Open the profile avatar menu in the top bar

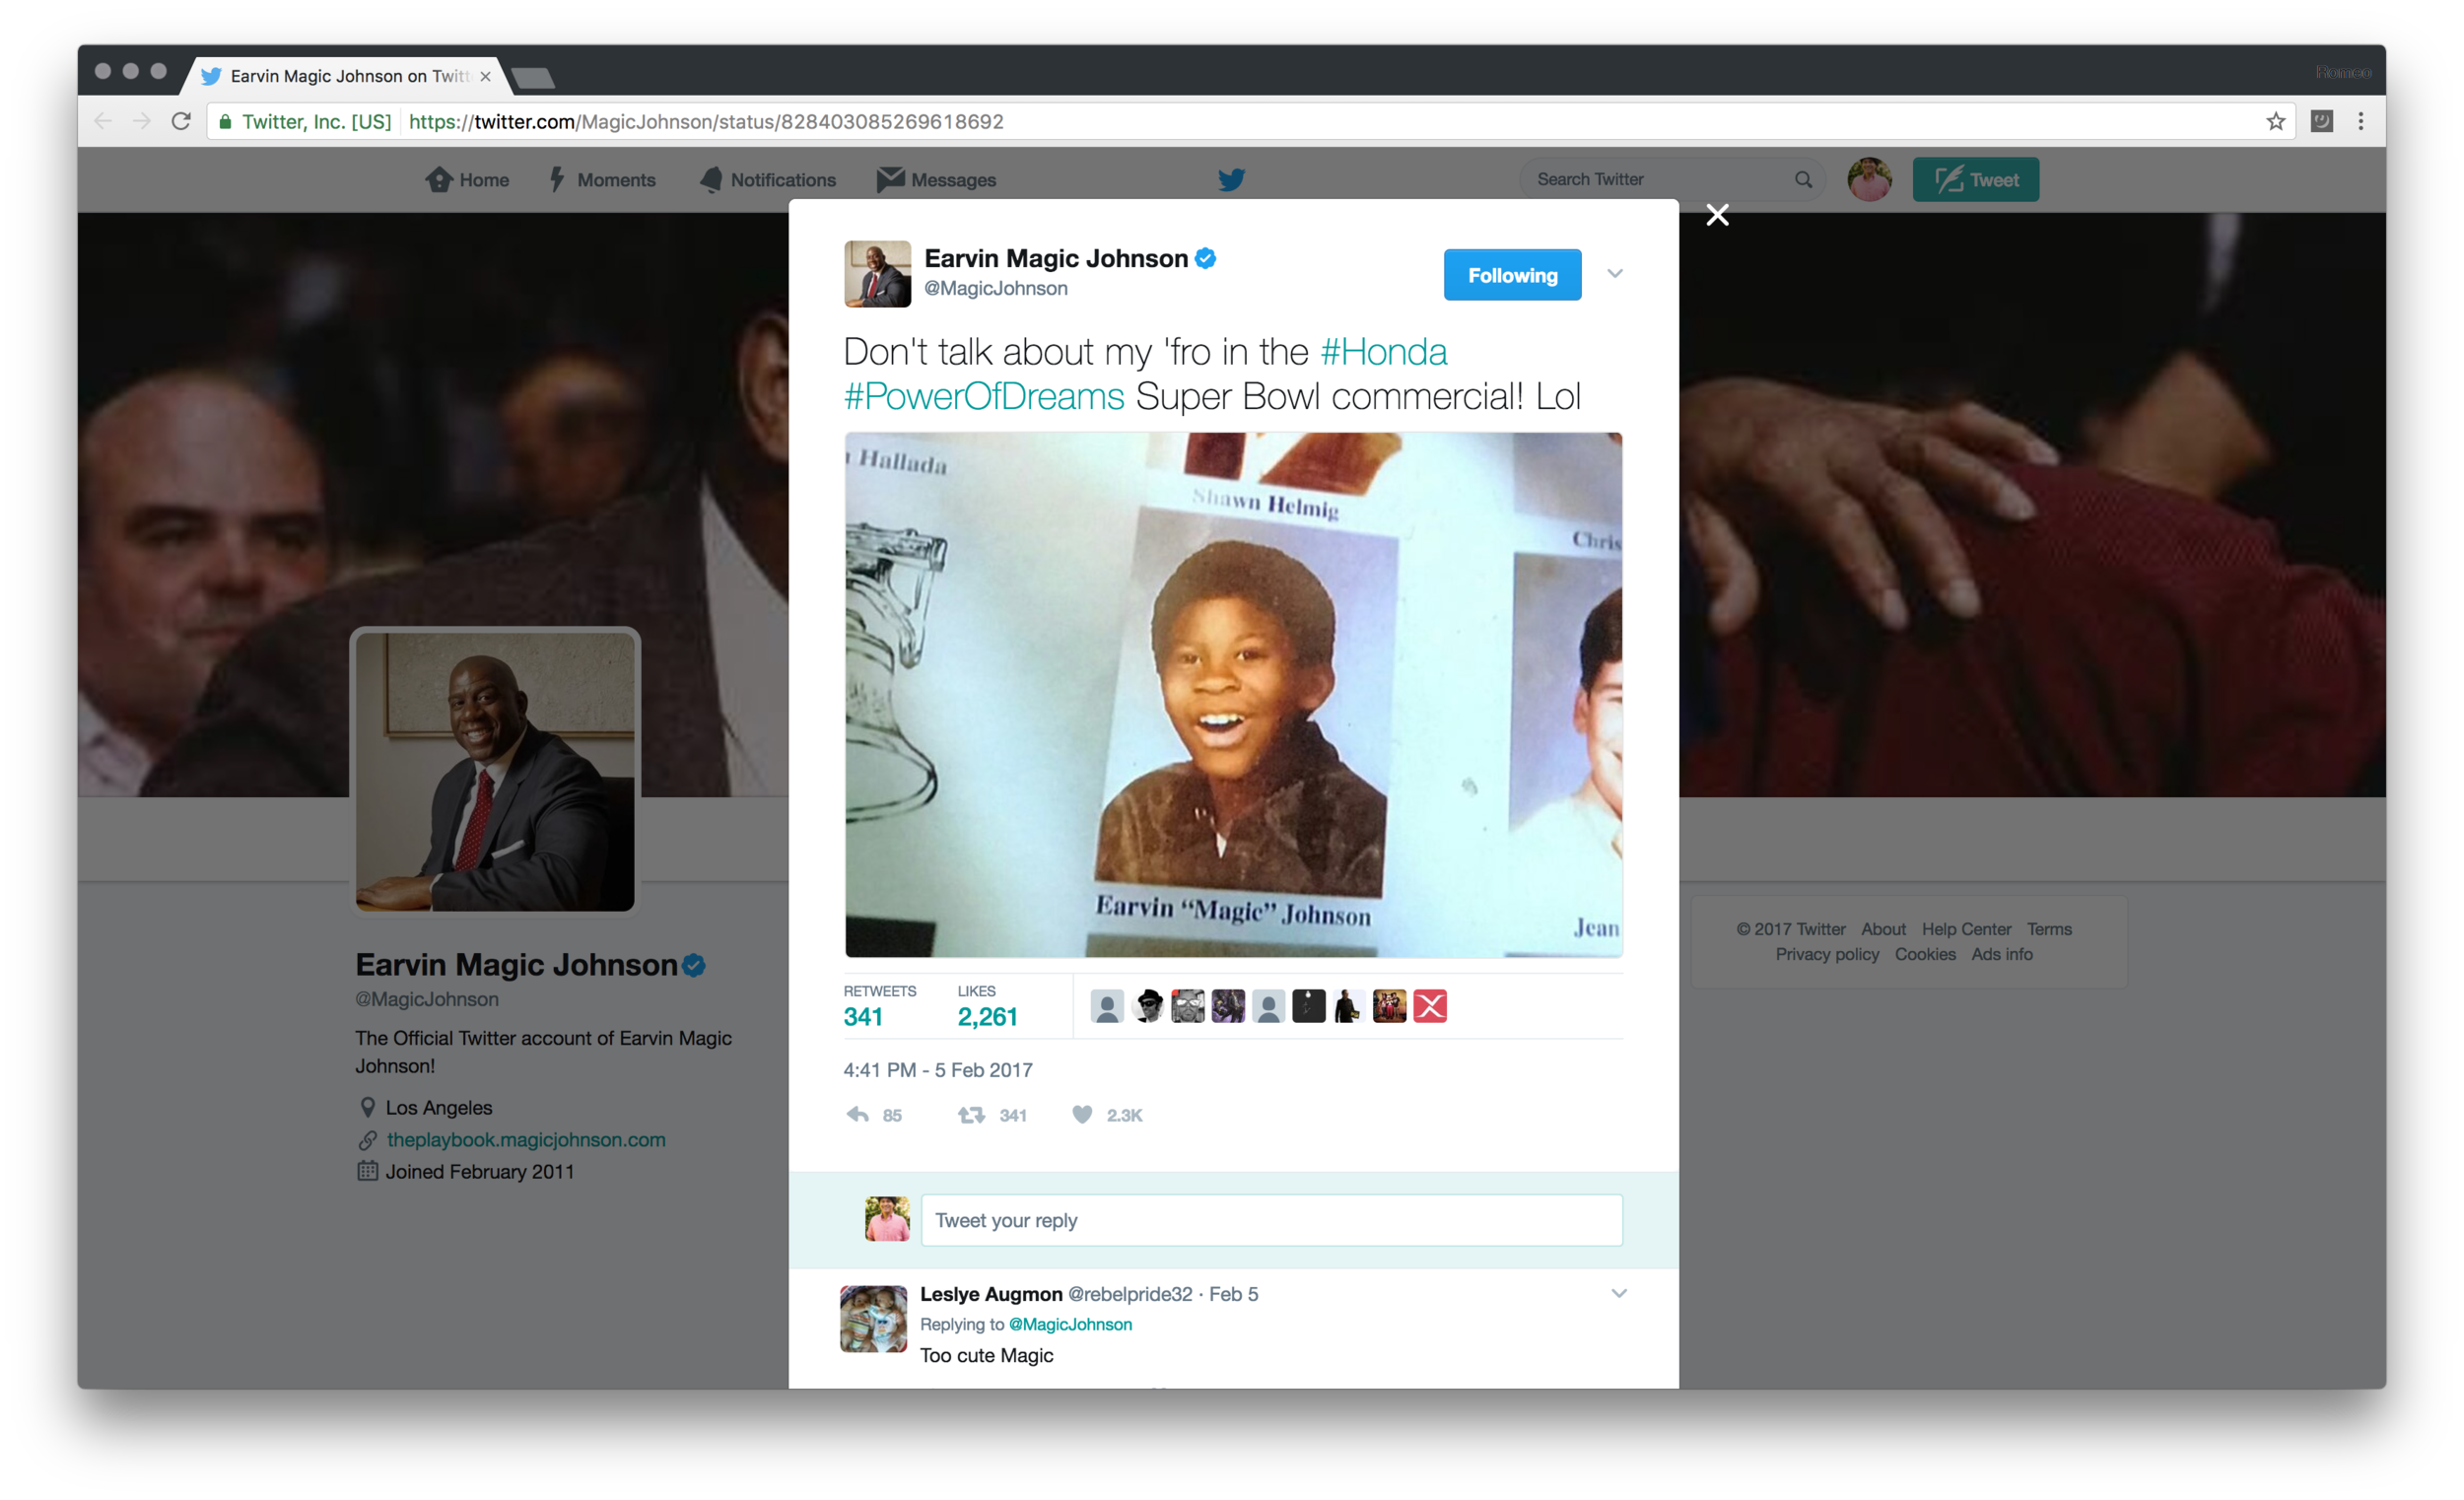tap(1868, 179)
